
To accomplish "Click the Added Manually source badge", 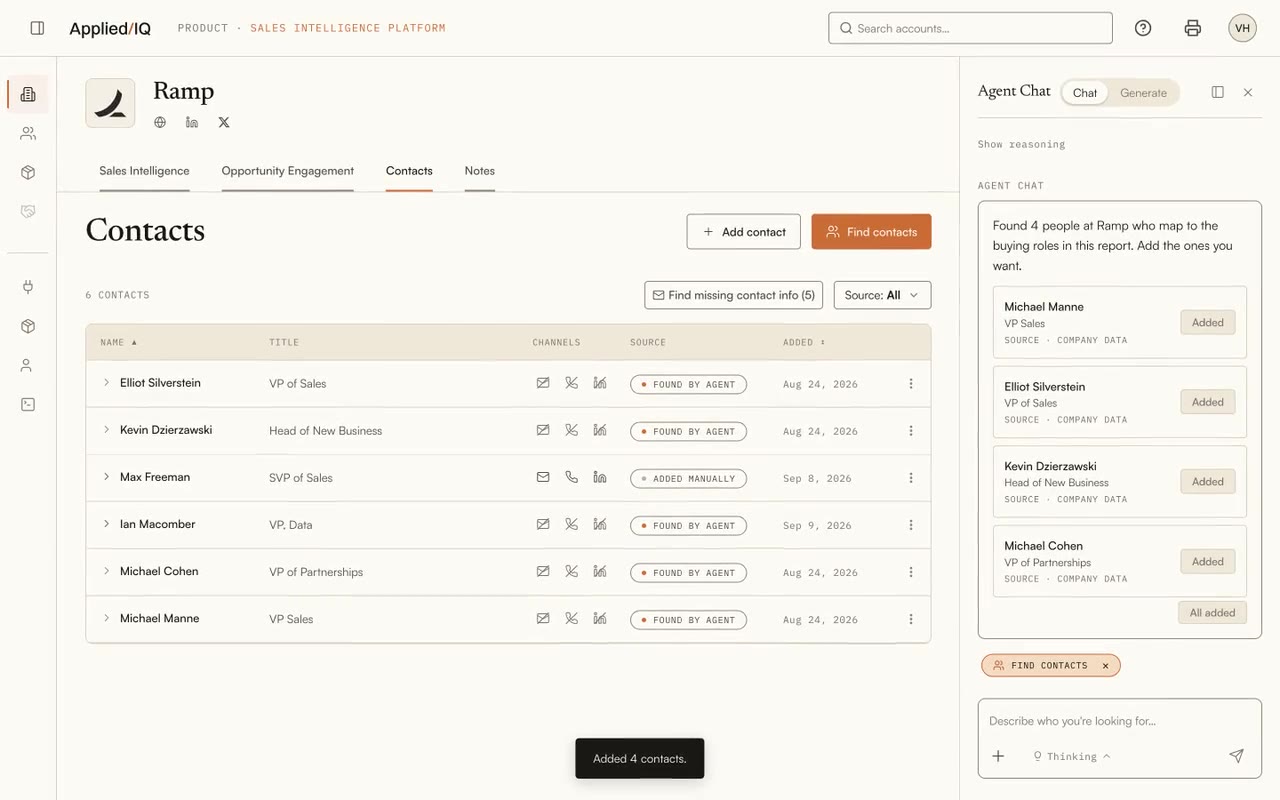I will pos(688,478).
